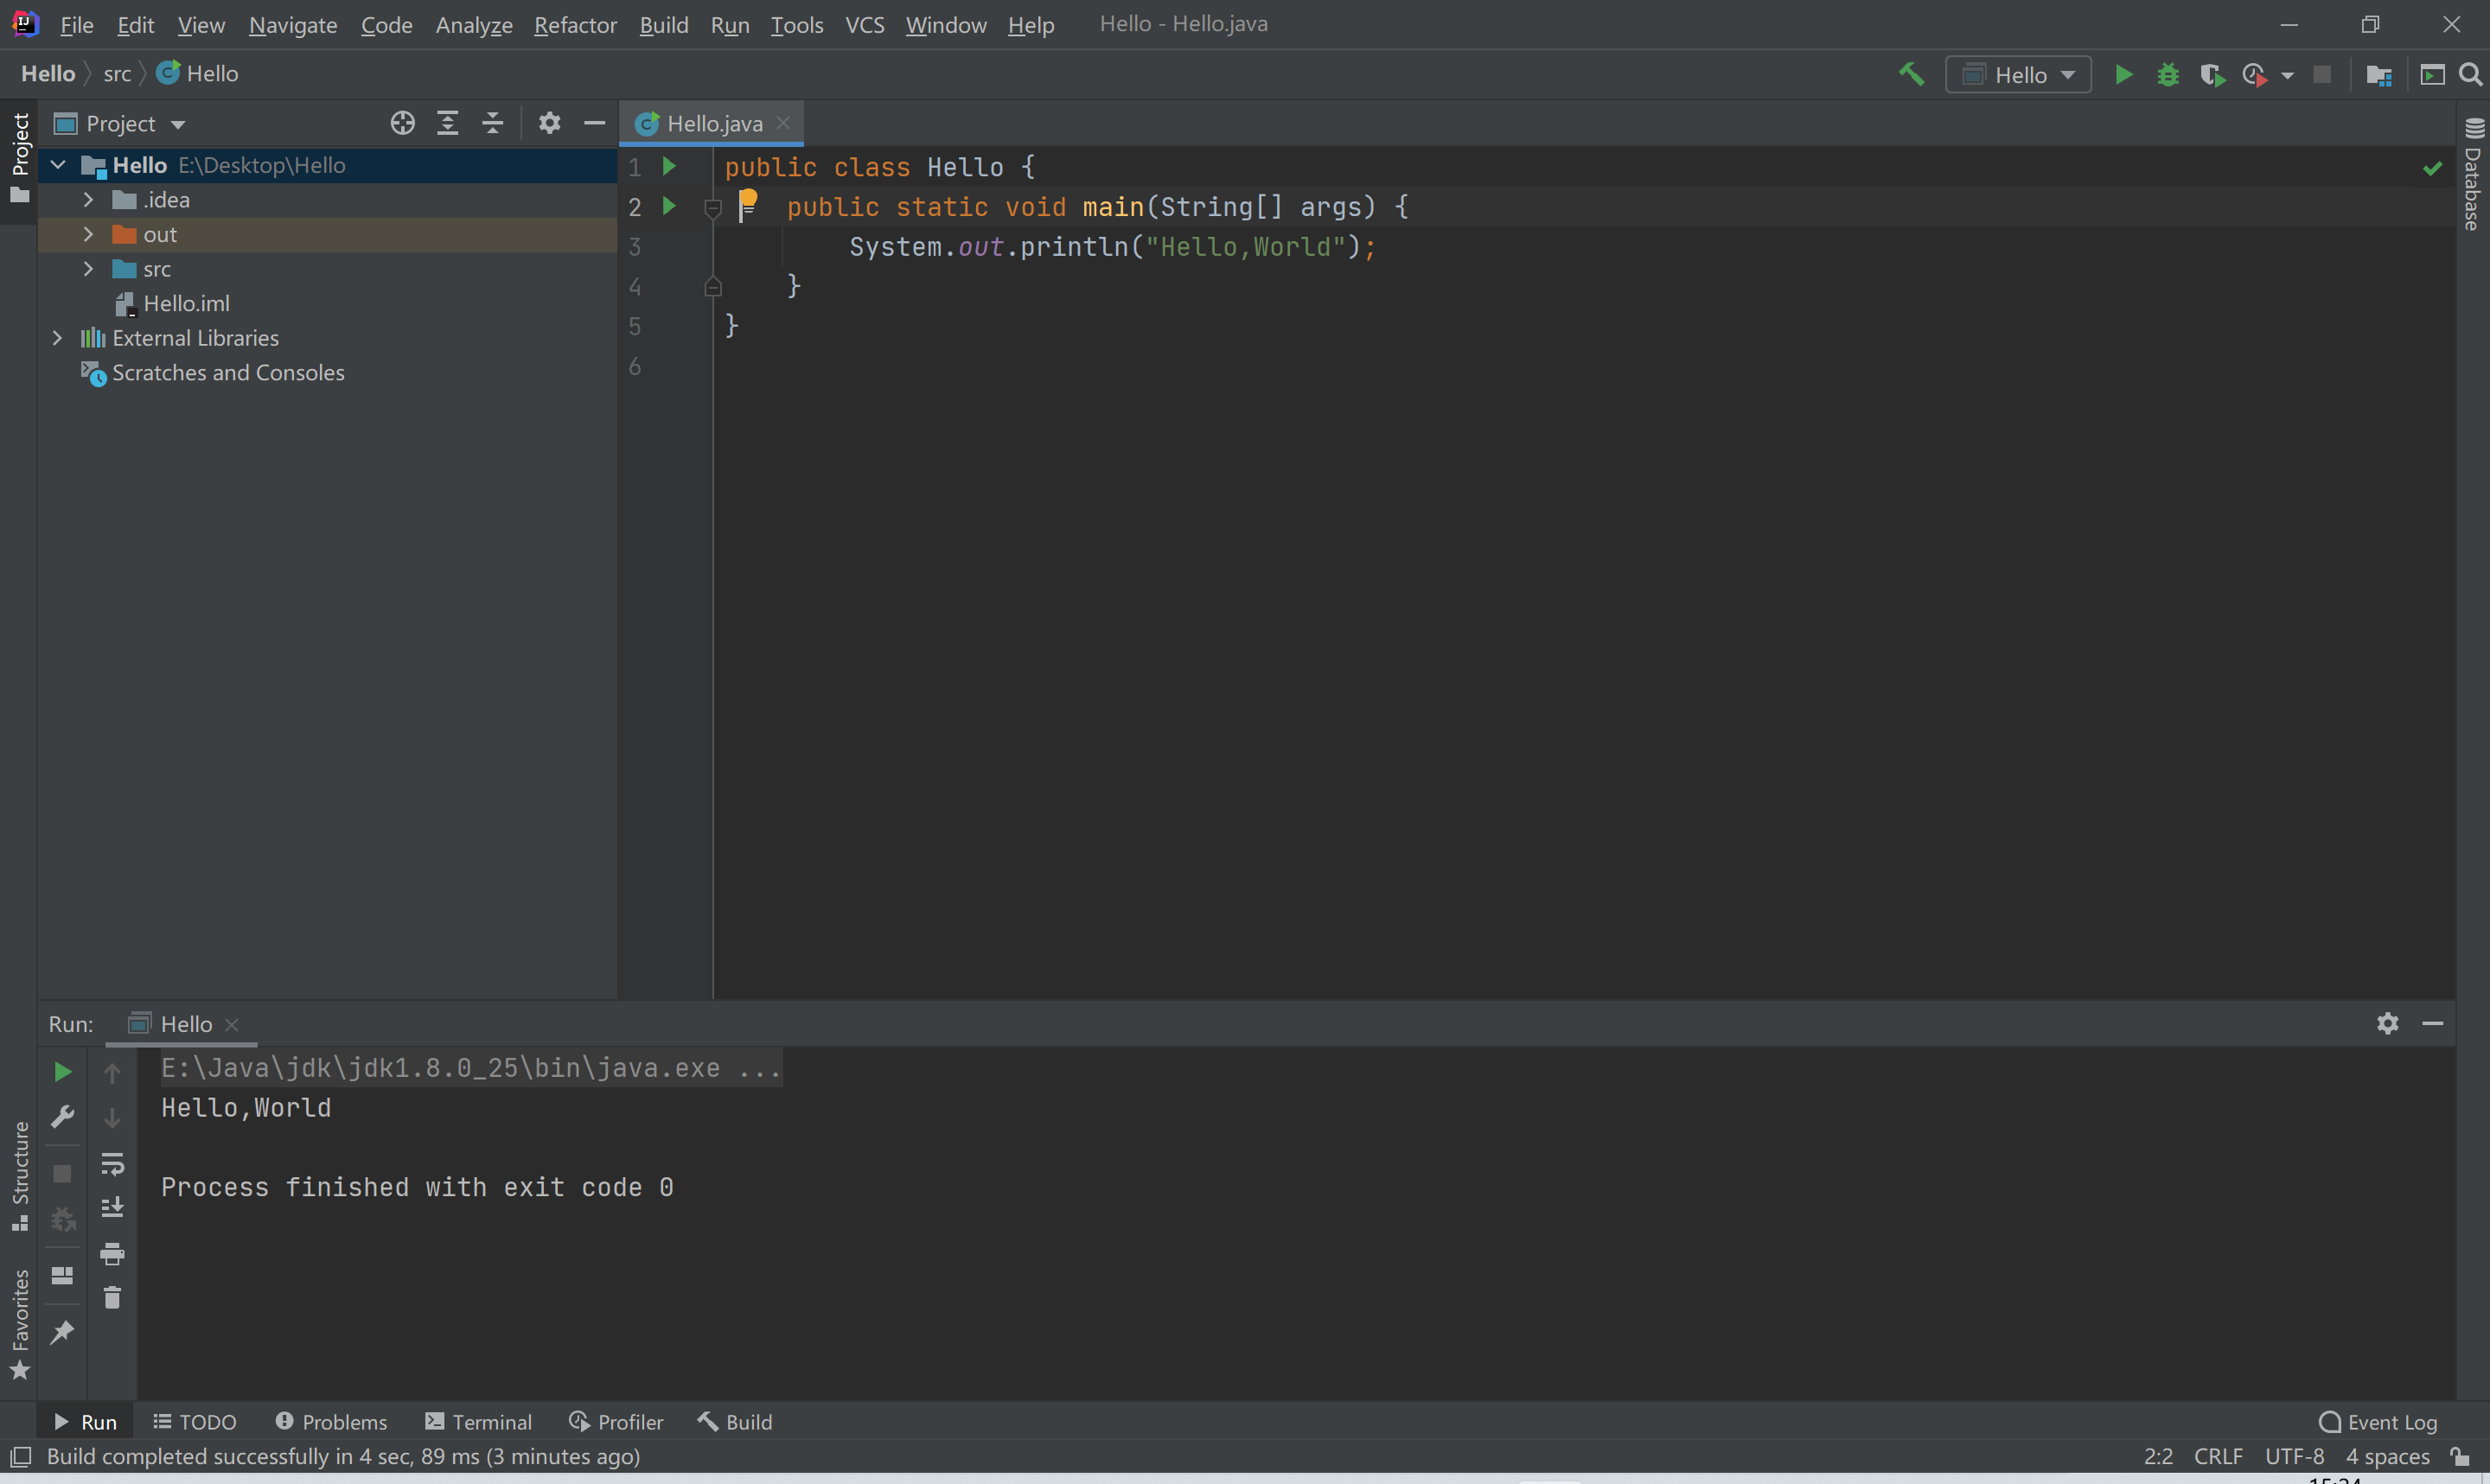This screenshot has width=2490, height=1484.
Task: Click the Build Project hammer icon
Action: coord(1911,75)
